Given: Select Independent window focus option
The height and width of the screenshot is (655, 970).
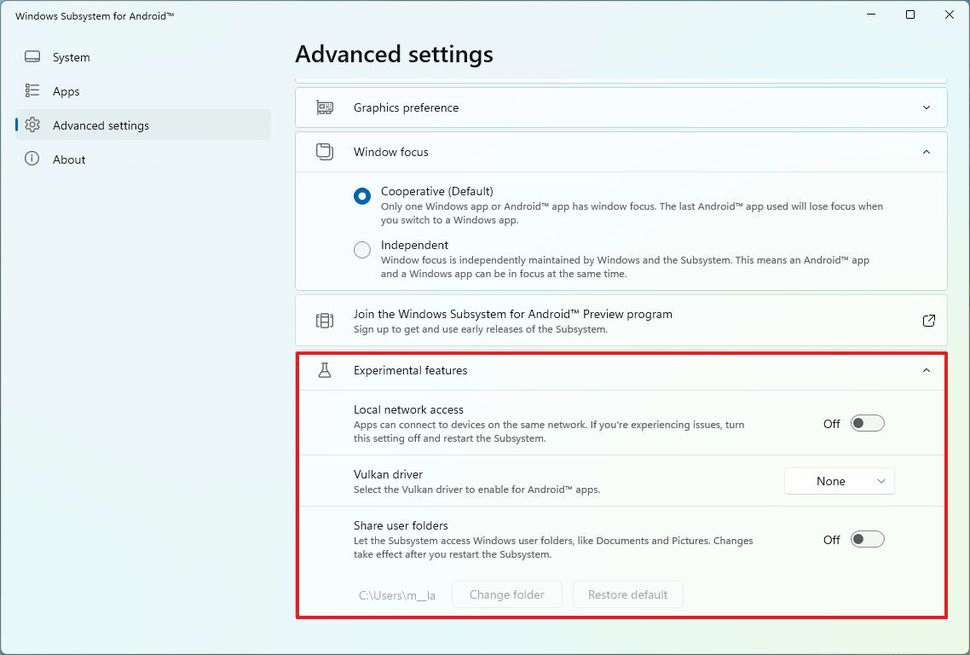Looking at the screenshot, I should pos(363,250).
